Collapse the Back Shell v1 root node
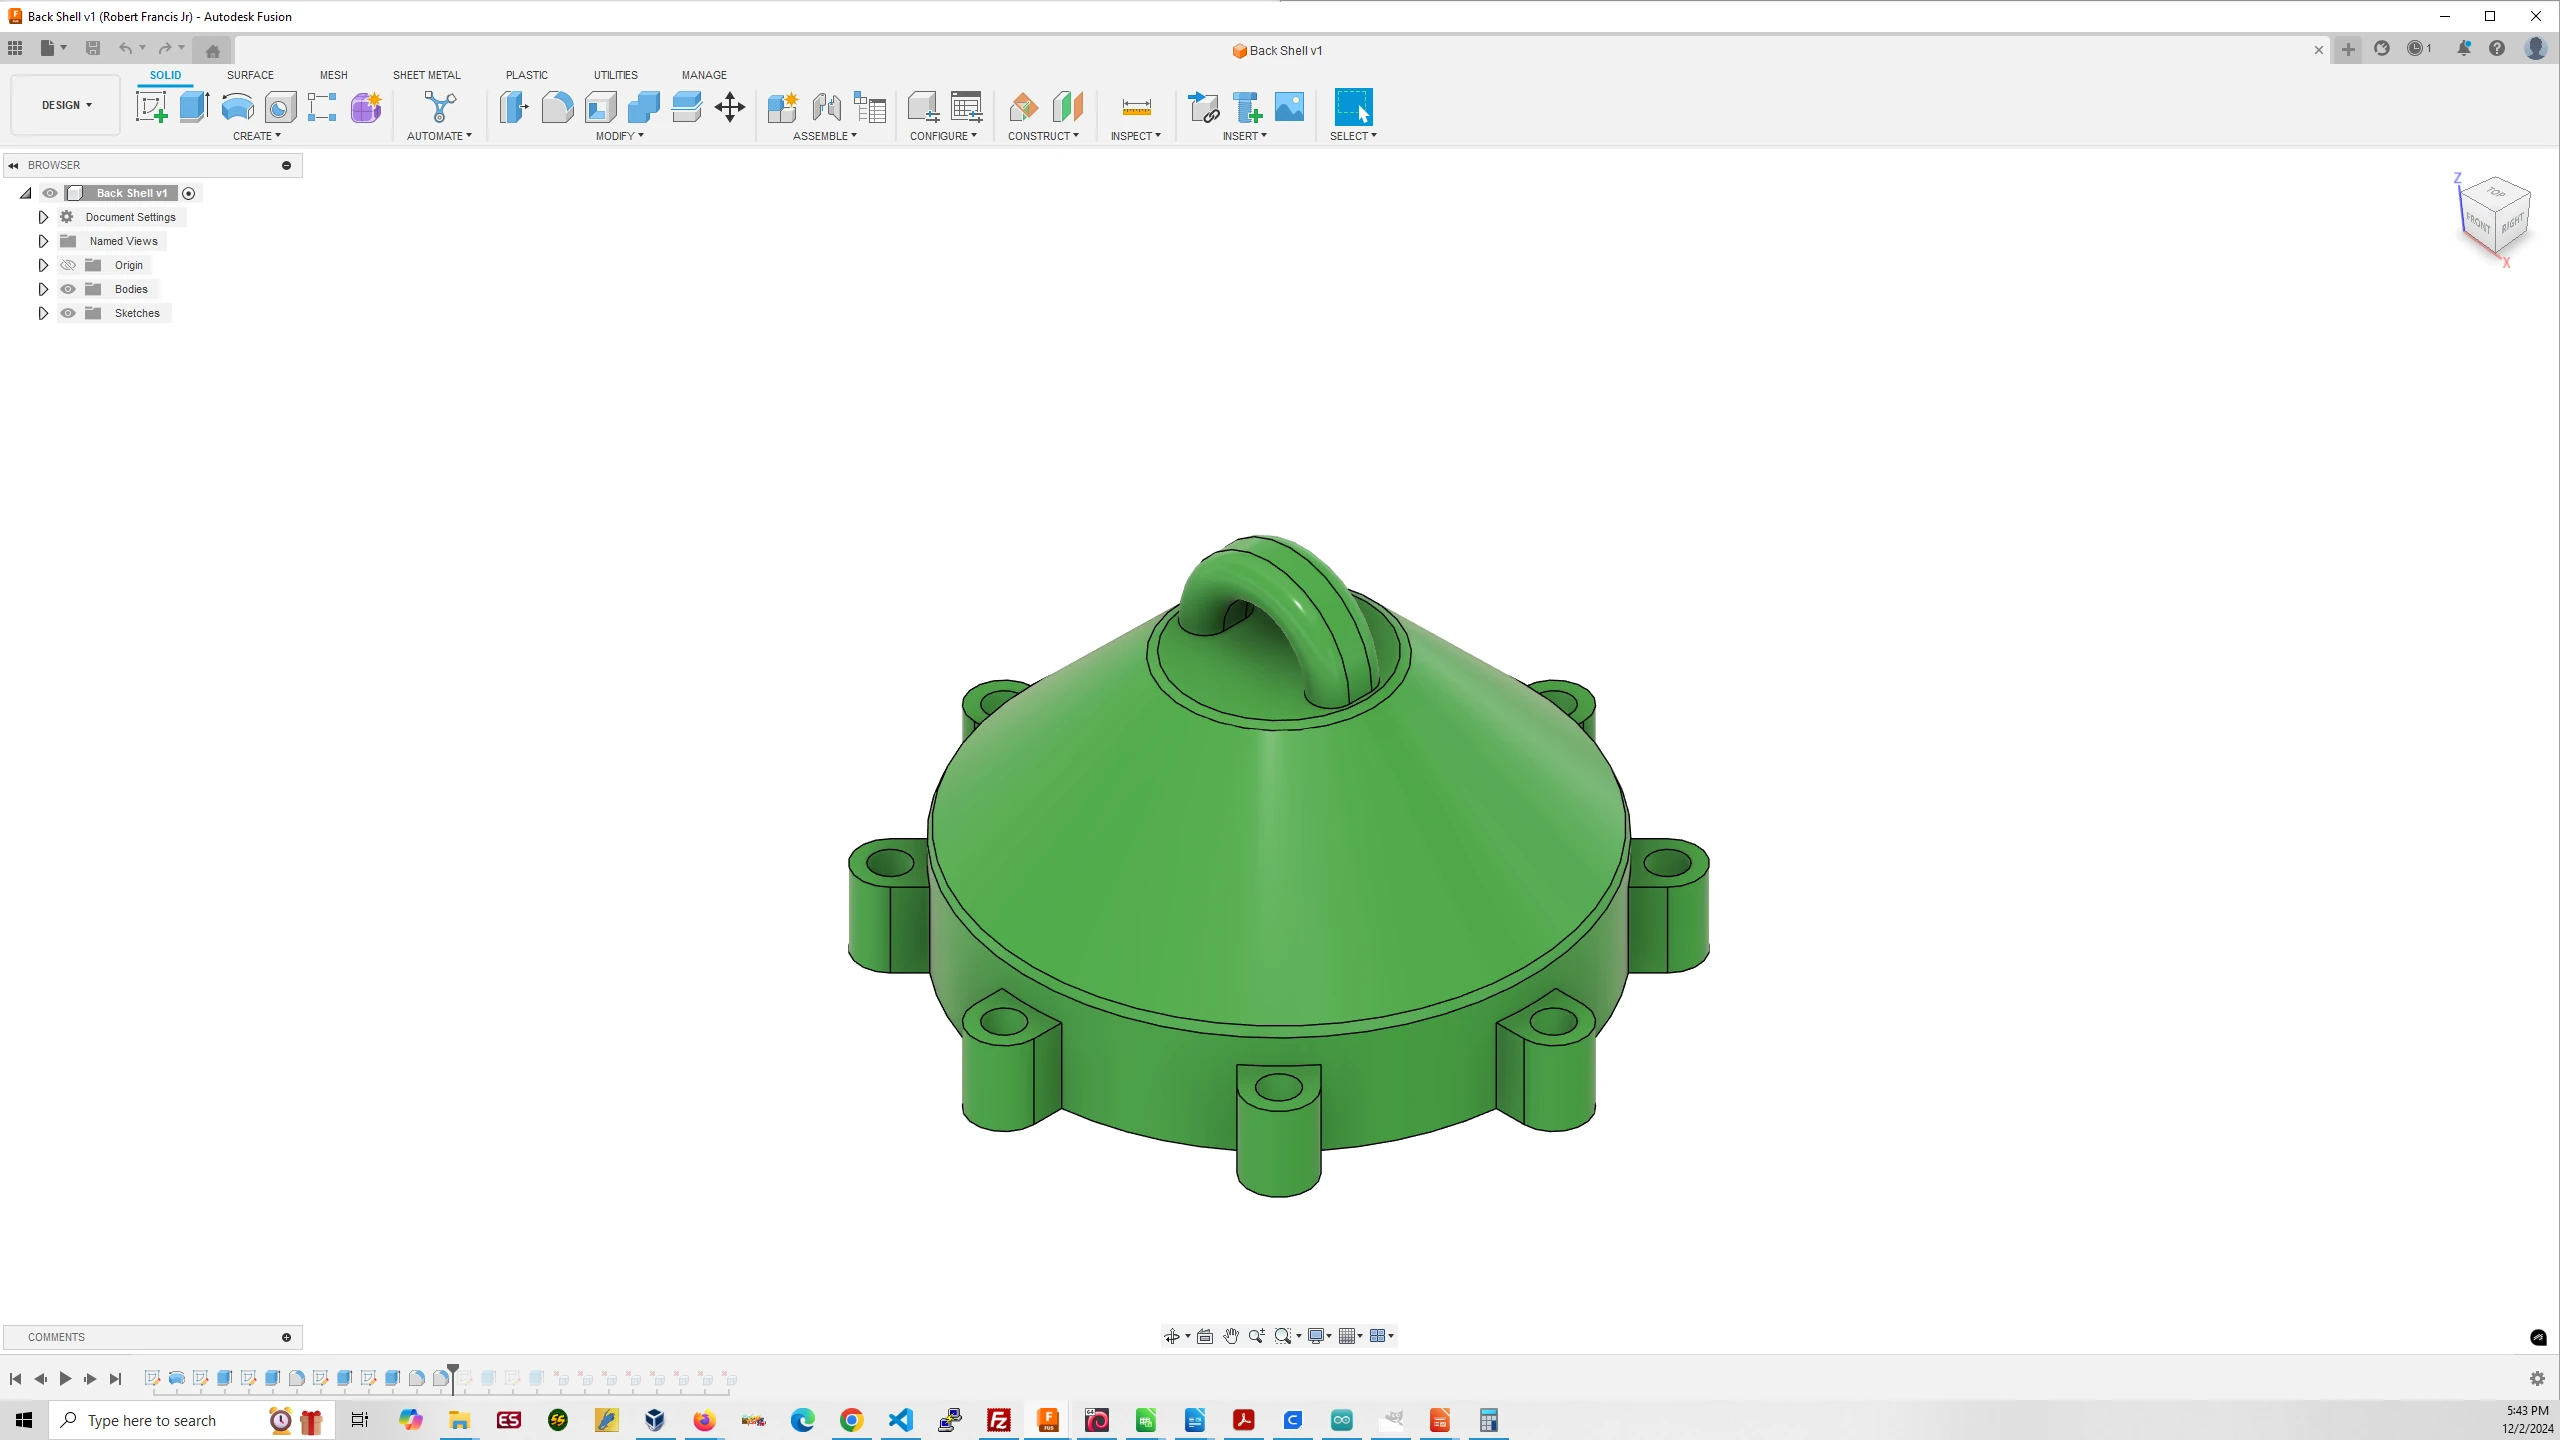 coord(26,193)
